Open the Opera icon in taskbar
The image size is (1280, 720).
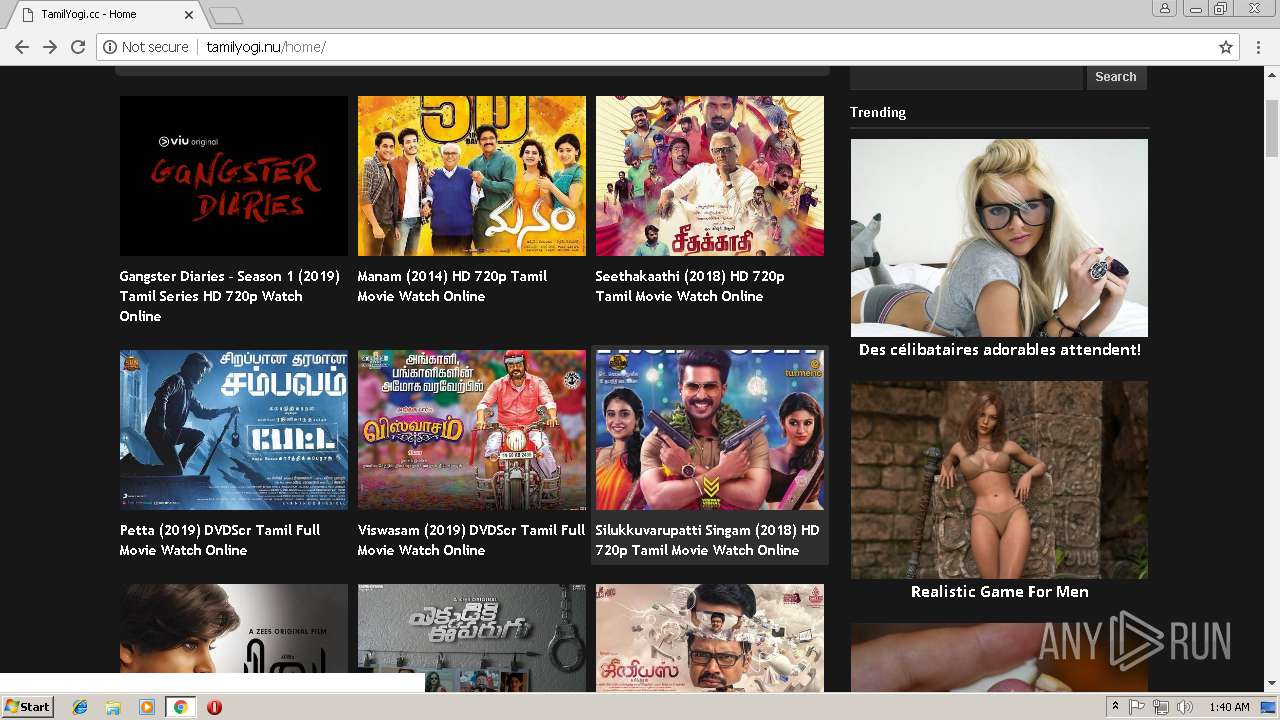point(214,707)
